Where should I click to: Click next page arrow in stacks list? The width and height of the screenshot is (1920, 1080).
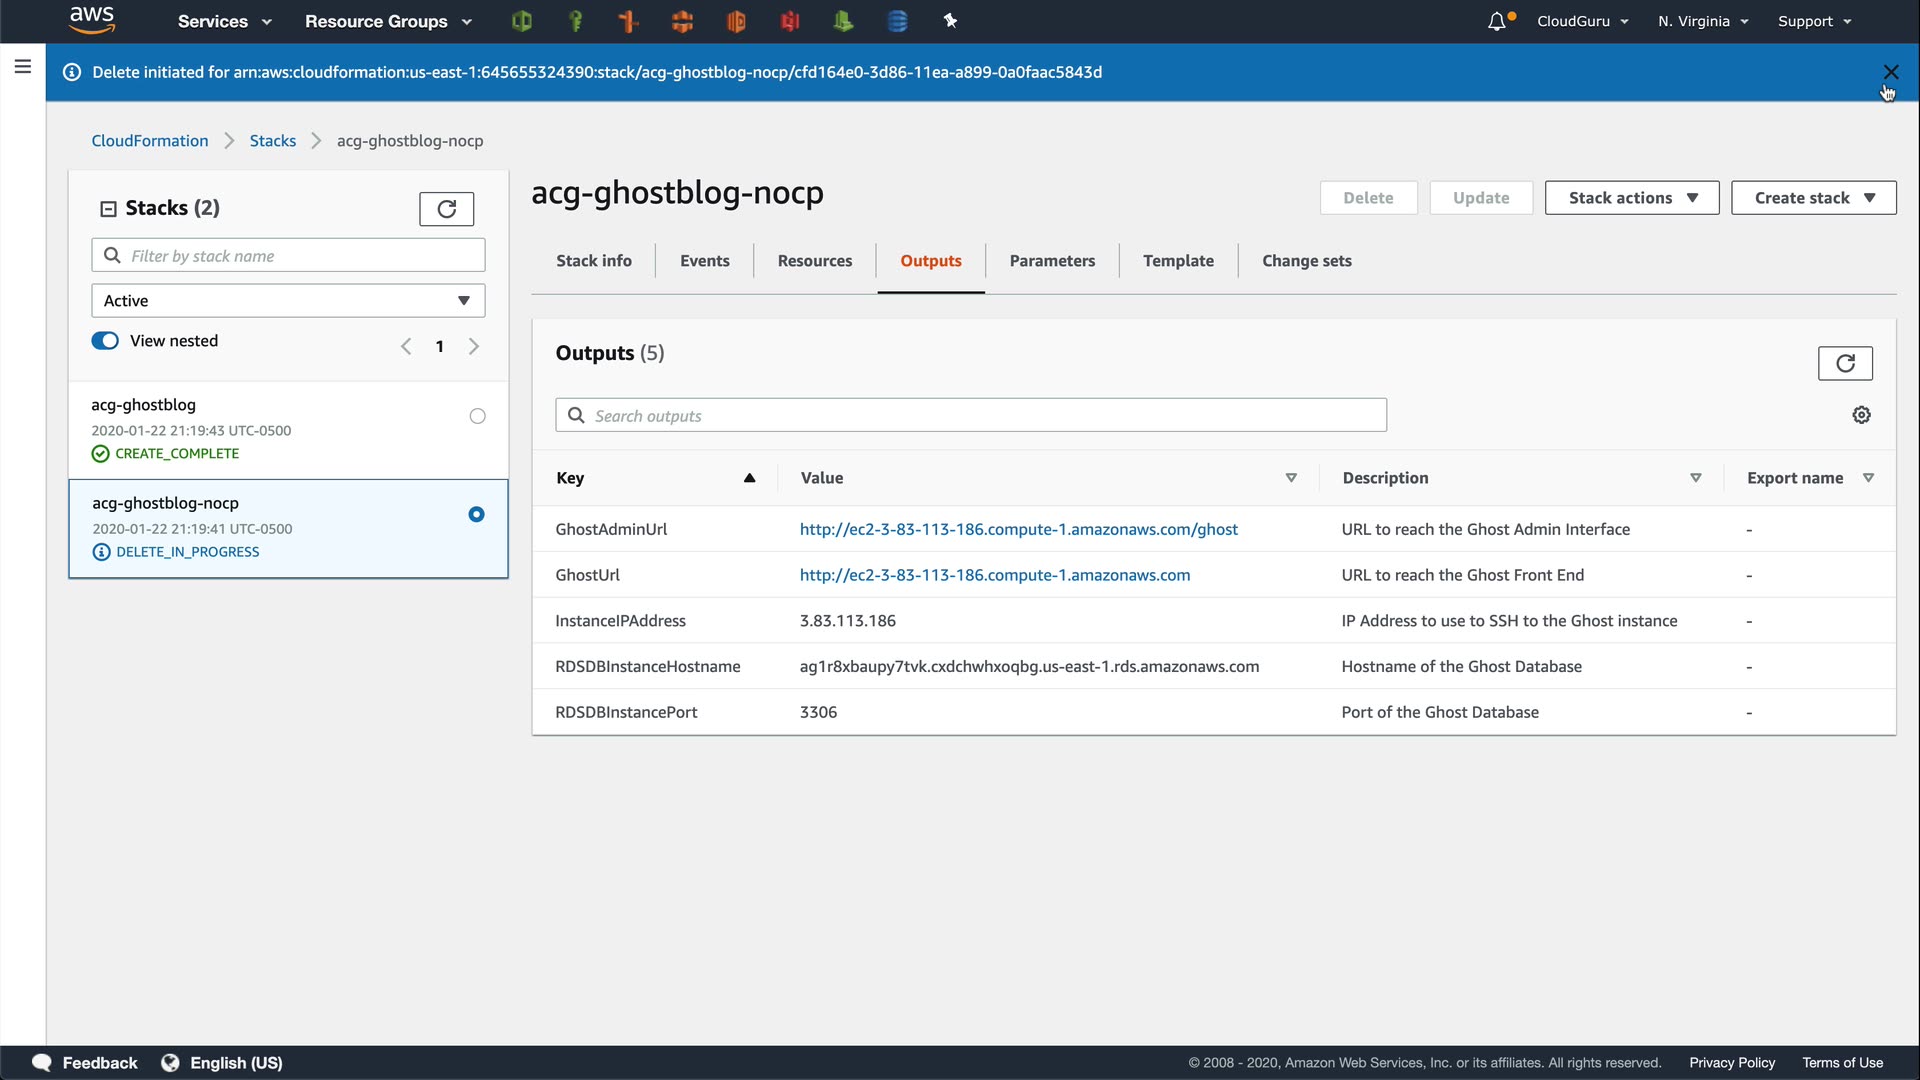pos(474,346)
